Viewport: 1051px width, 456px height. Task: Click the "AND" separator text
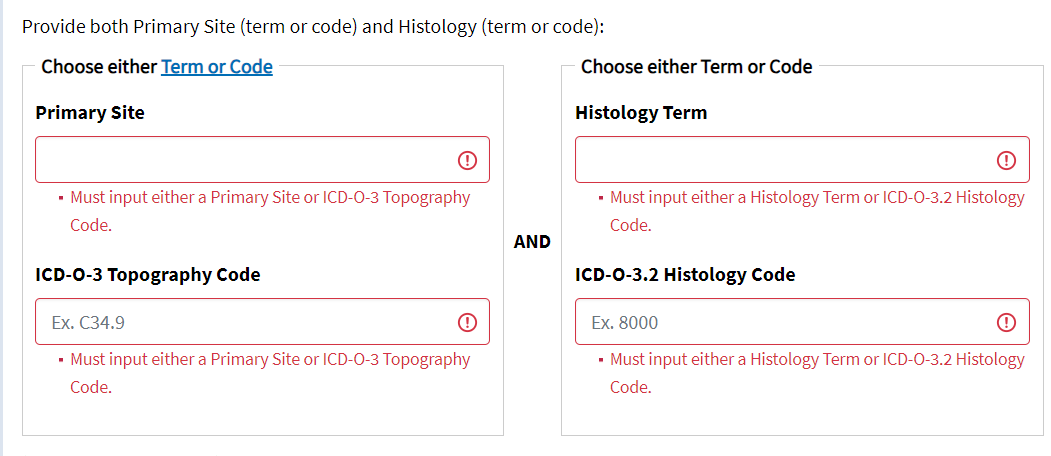click(532, 242)
